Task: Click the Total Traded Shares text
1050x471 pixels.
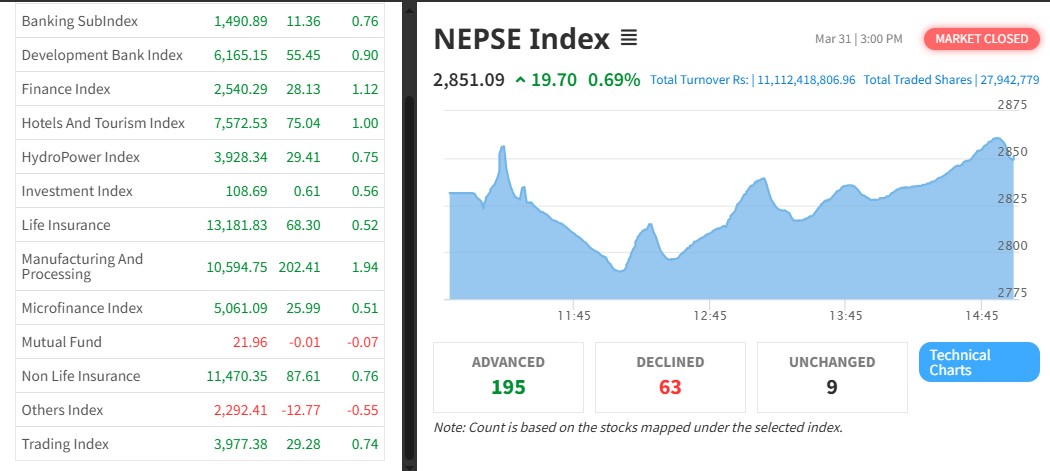Action: pos(951,79)
